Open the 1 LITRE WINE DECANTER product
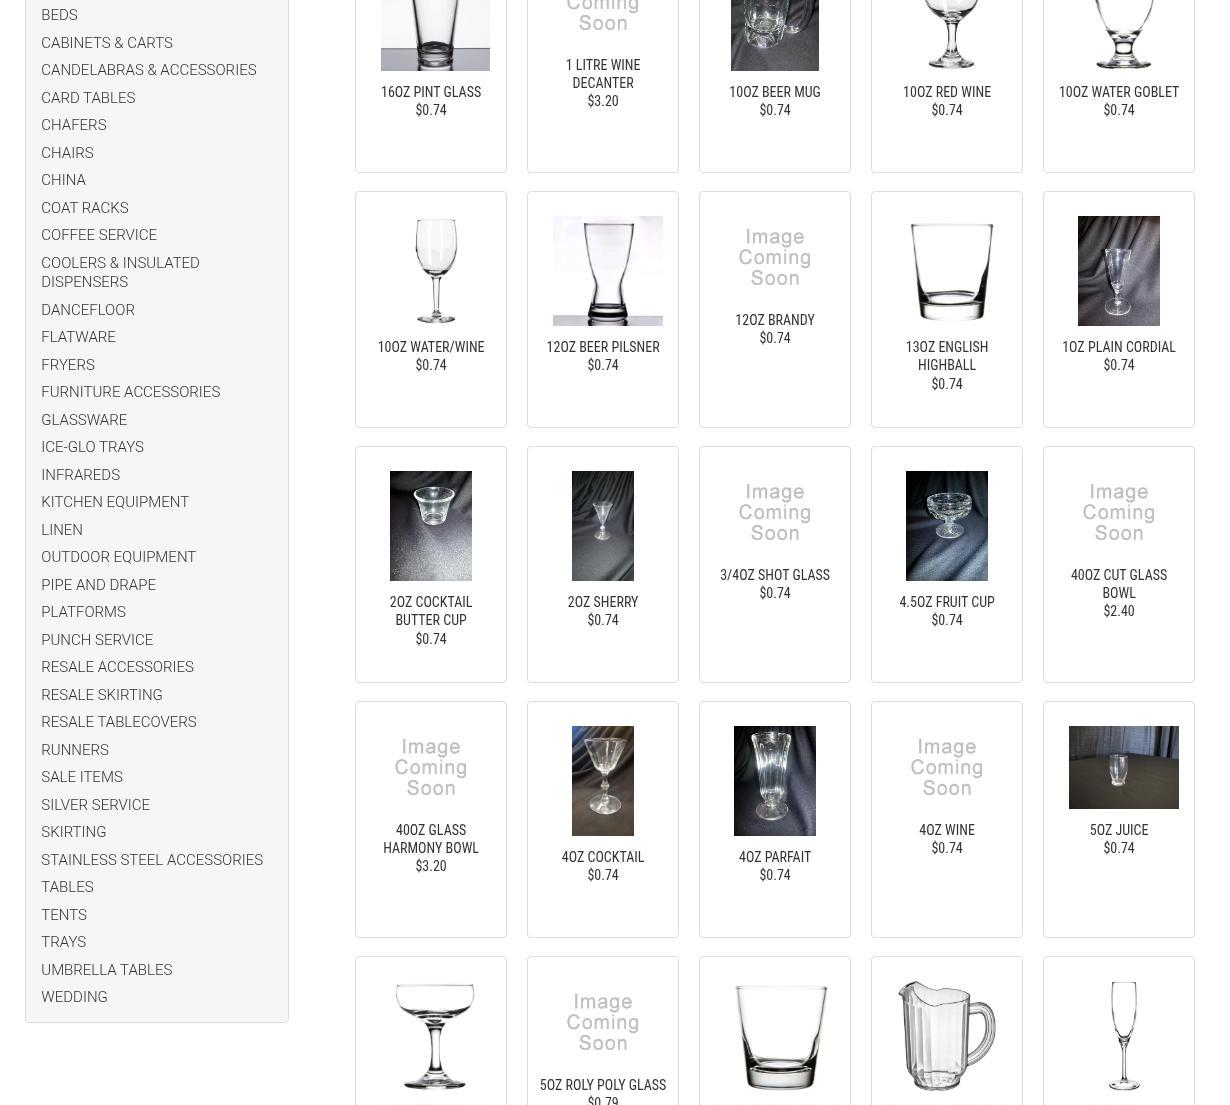 tap(603, 74)
